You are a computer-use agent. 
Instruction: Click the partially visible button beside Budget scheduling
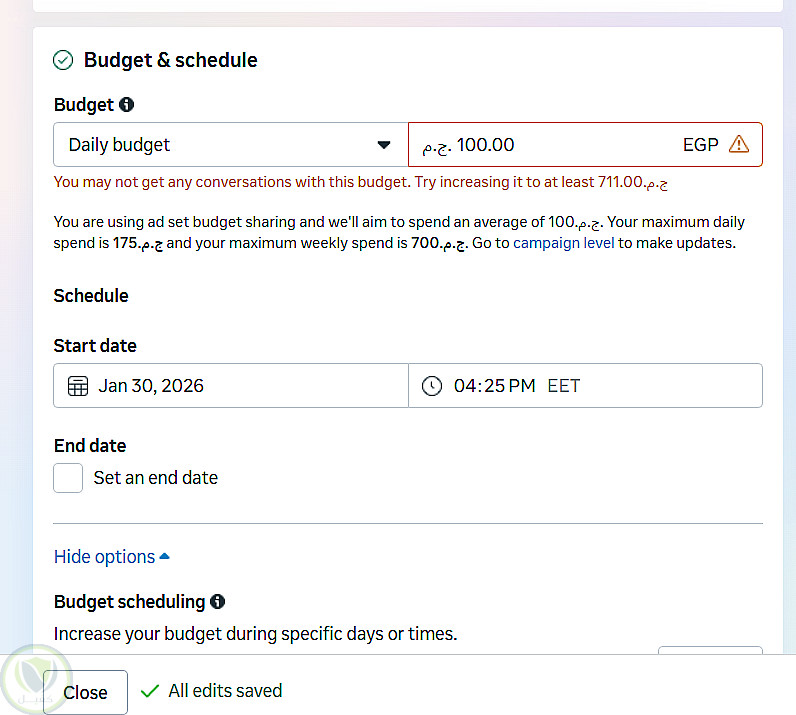click(709, 651)
